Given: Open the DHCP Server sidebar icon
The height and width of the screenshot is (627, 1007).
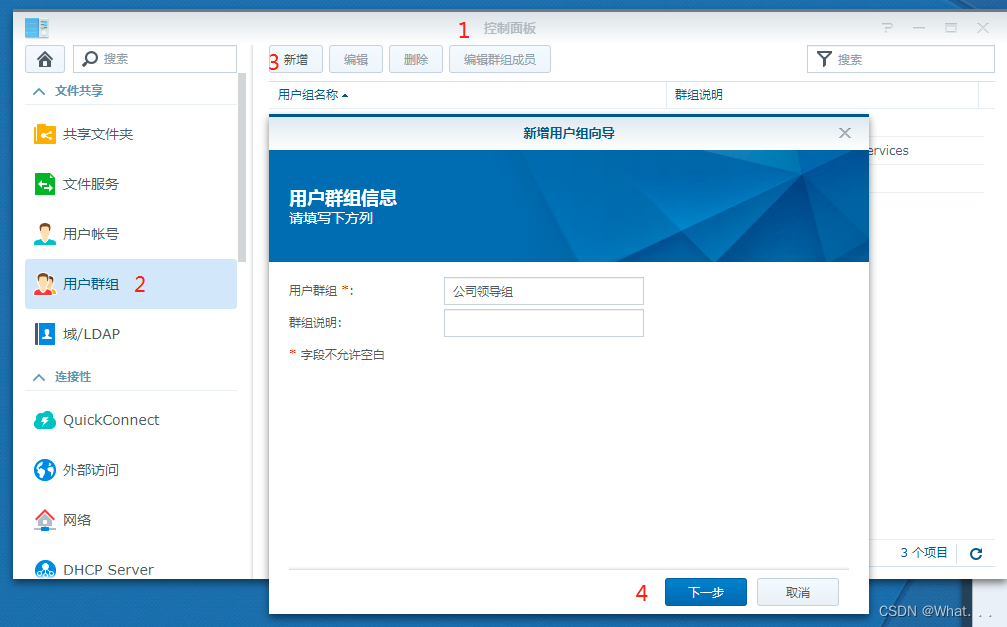Looking at the screenshot, I should [45, 569].
